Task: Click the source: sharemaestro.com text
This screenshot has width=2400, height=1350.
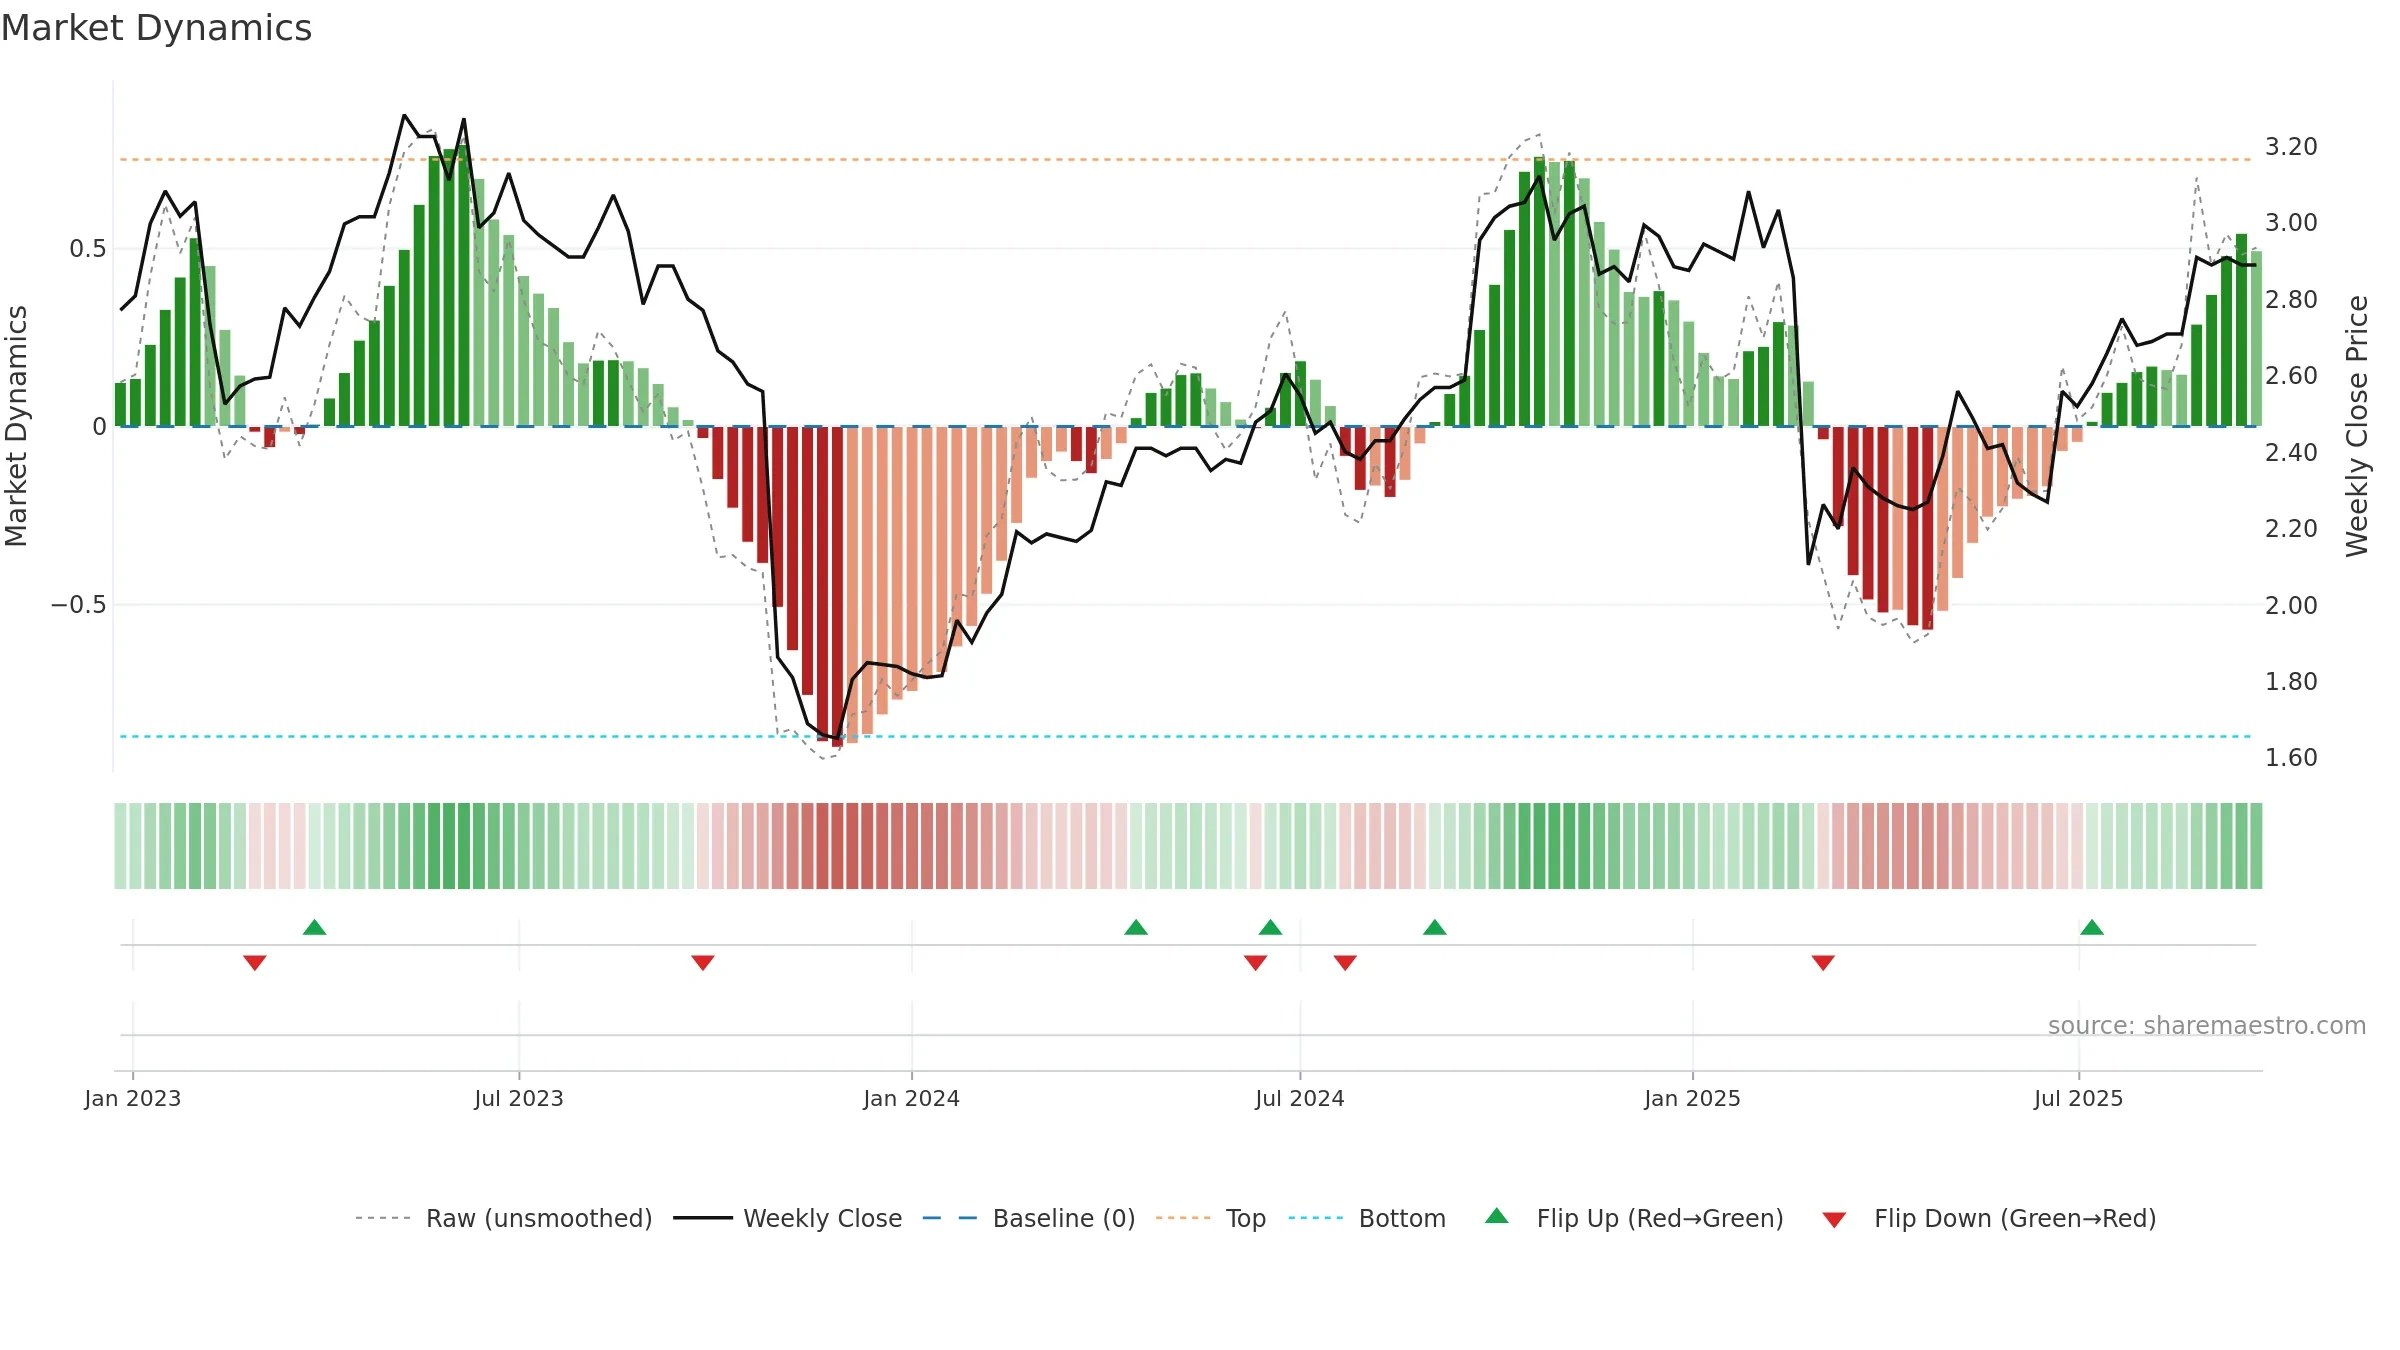Action: click(2207, 1026)
